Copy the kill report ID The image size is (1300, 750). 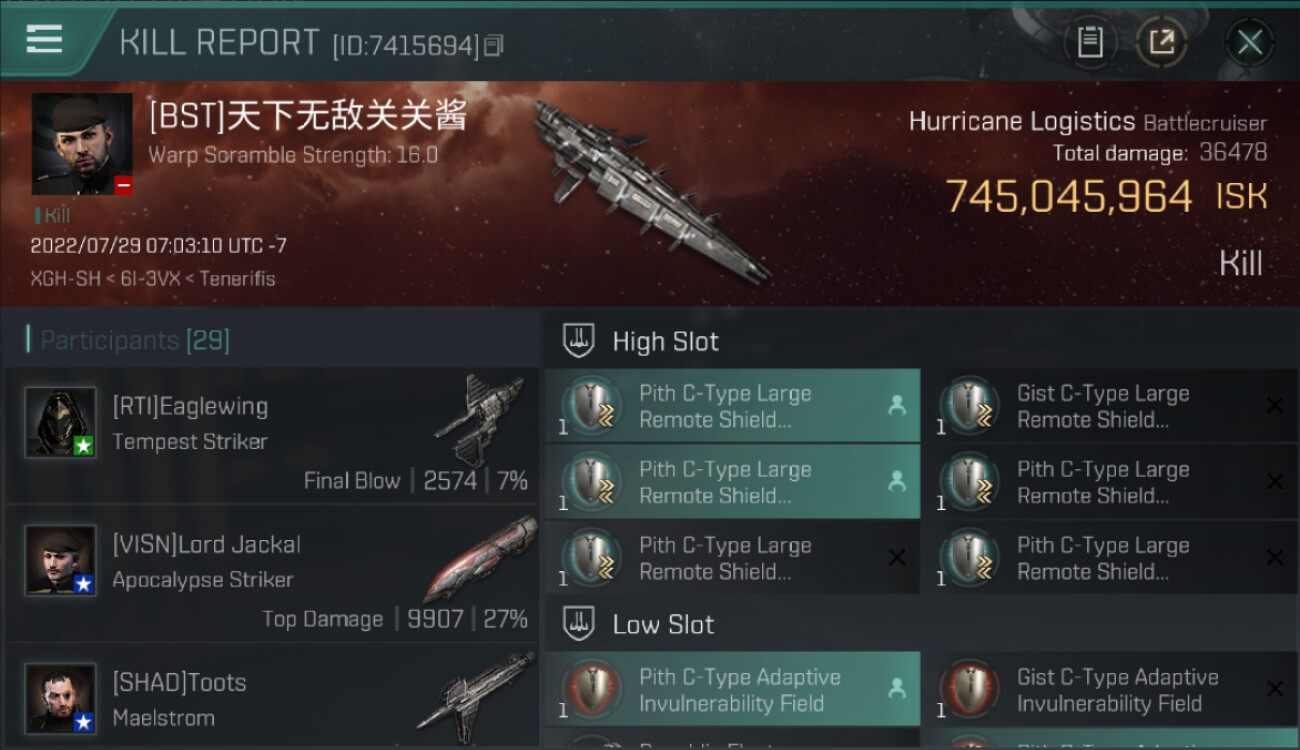coord(493,46)
